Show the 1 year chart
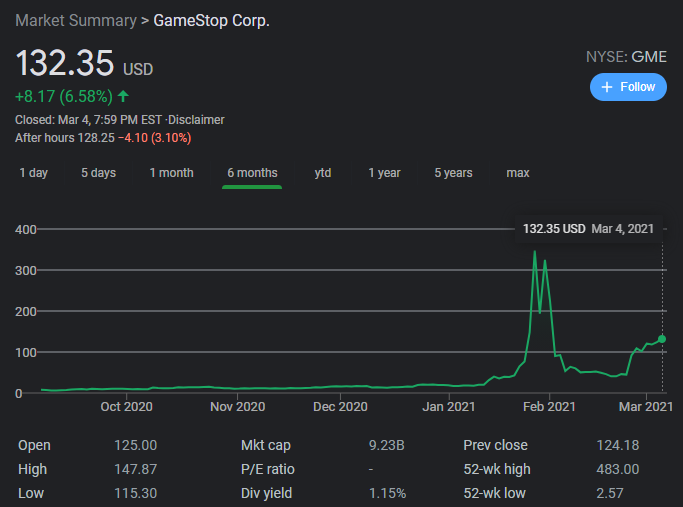 point(384,173)
